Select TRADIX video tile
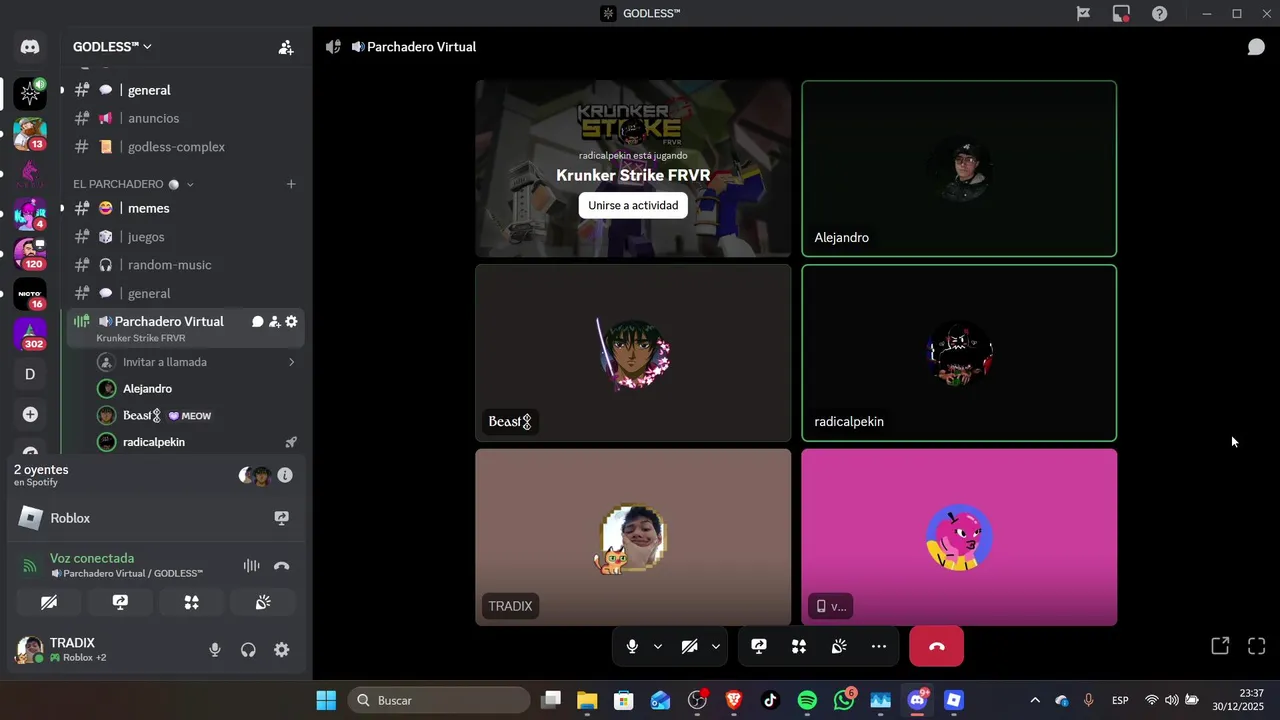This screenshot has width=1280, height=720. point(633,537)
